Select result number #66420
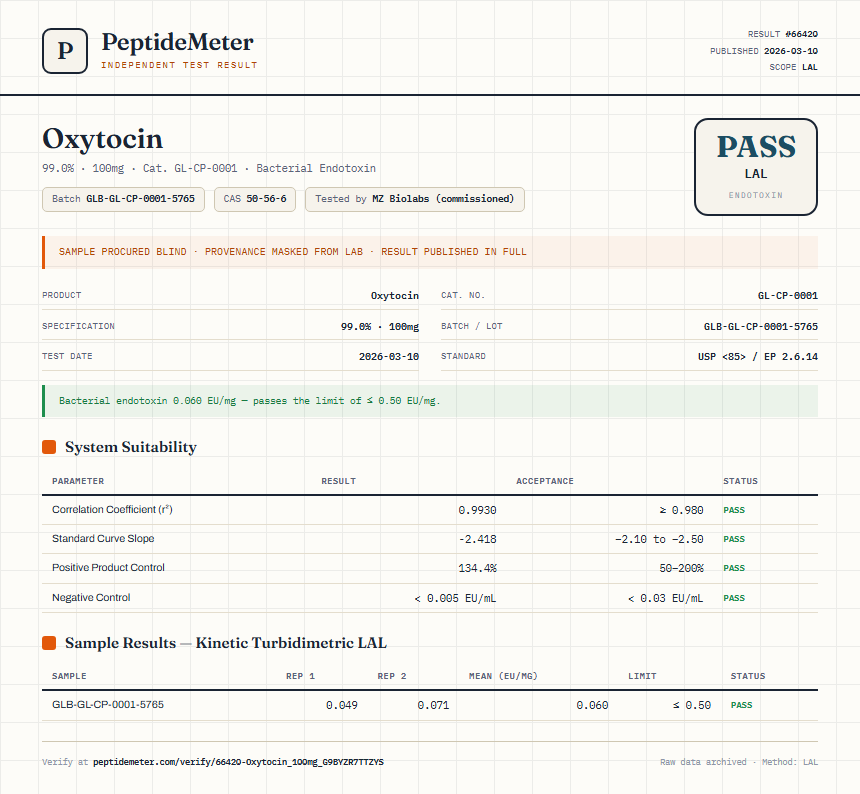860x794 pixels. 801,34
